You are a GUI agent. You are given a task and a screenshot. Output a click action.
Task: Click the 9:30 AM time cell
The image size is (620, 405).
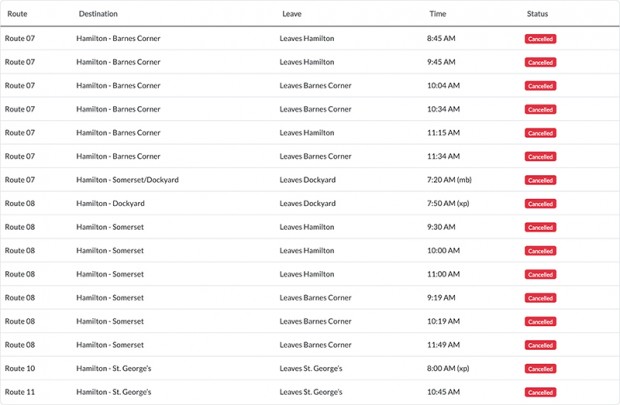tap(441, 227)
